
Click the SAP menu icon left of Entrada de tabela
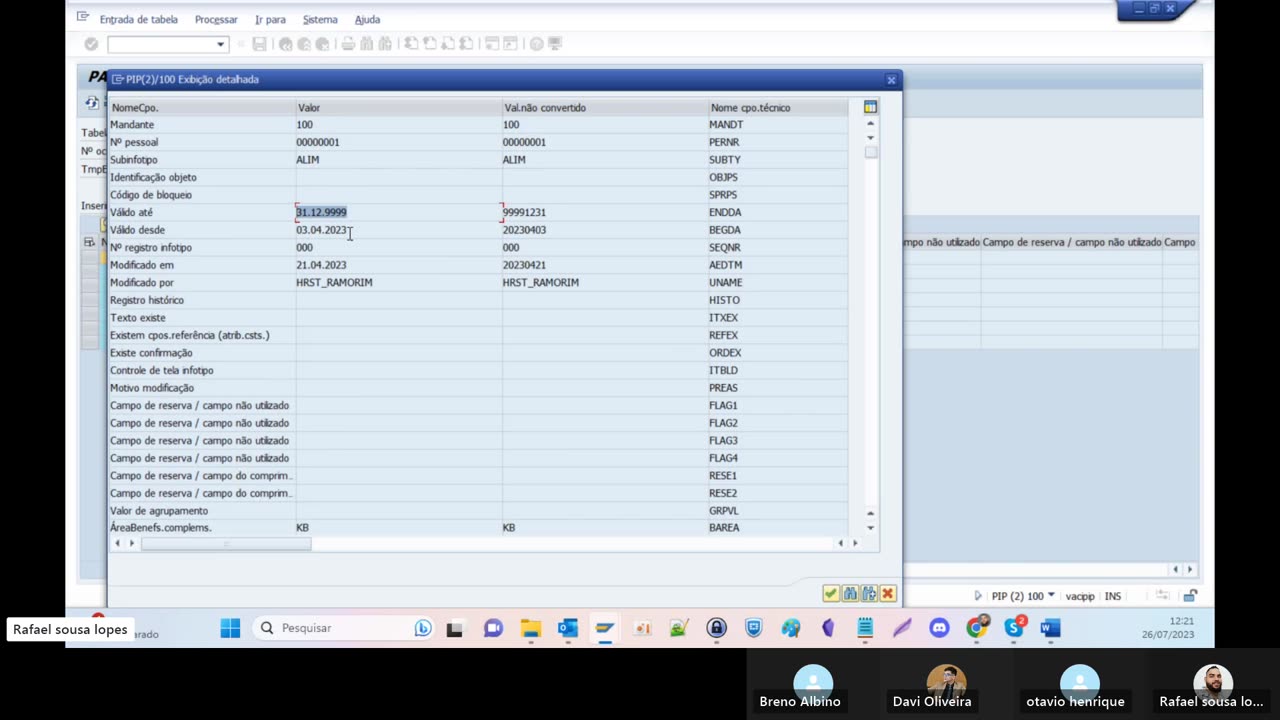[x=83, y=18]
